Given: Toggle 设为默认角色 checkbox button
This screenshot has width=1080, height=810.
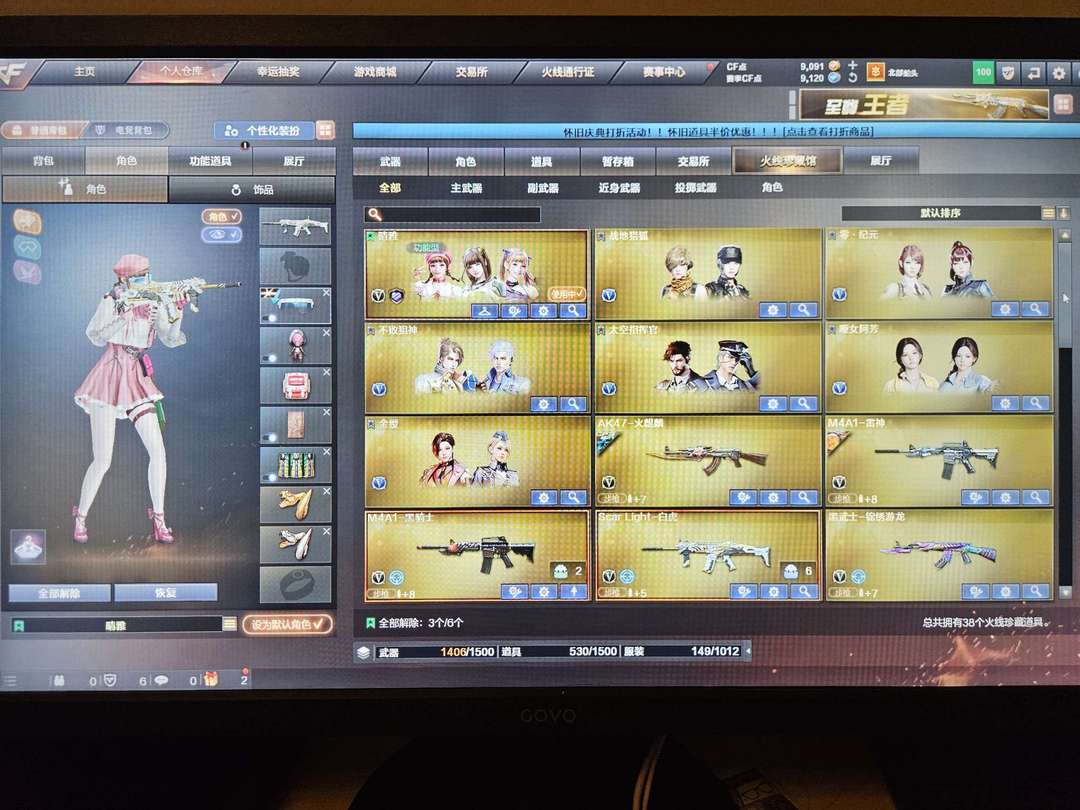Looking at the screenshot, I should tap(287, 625).
